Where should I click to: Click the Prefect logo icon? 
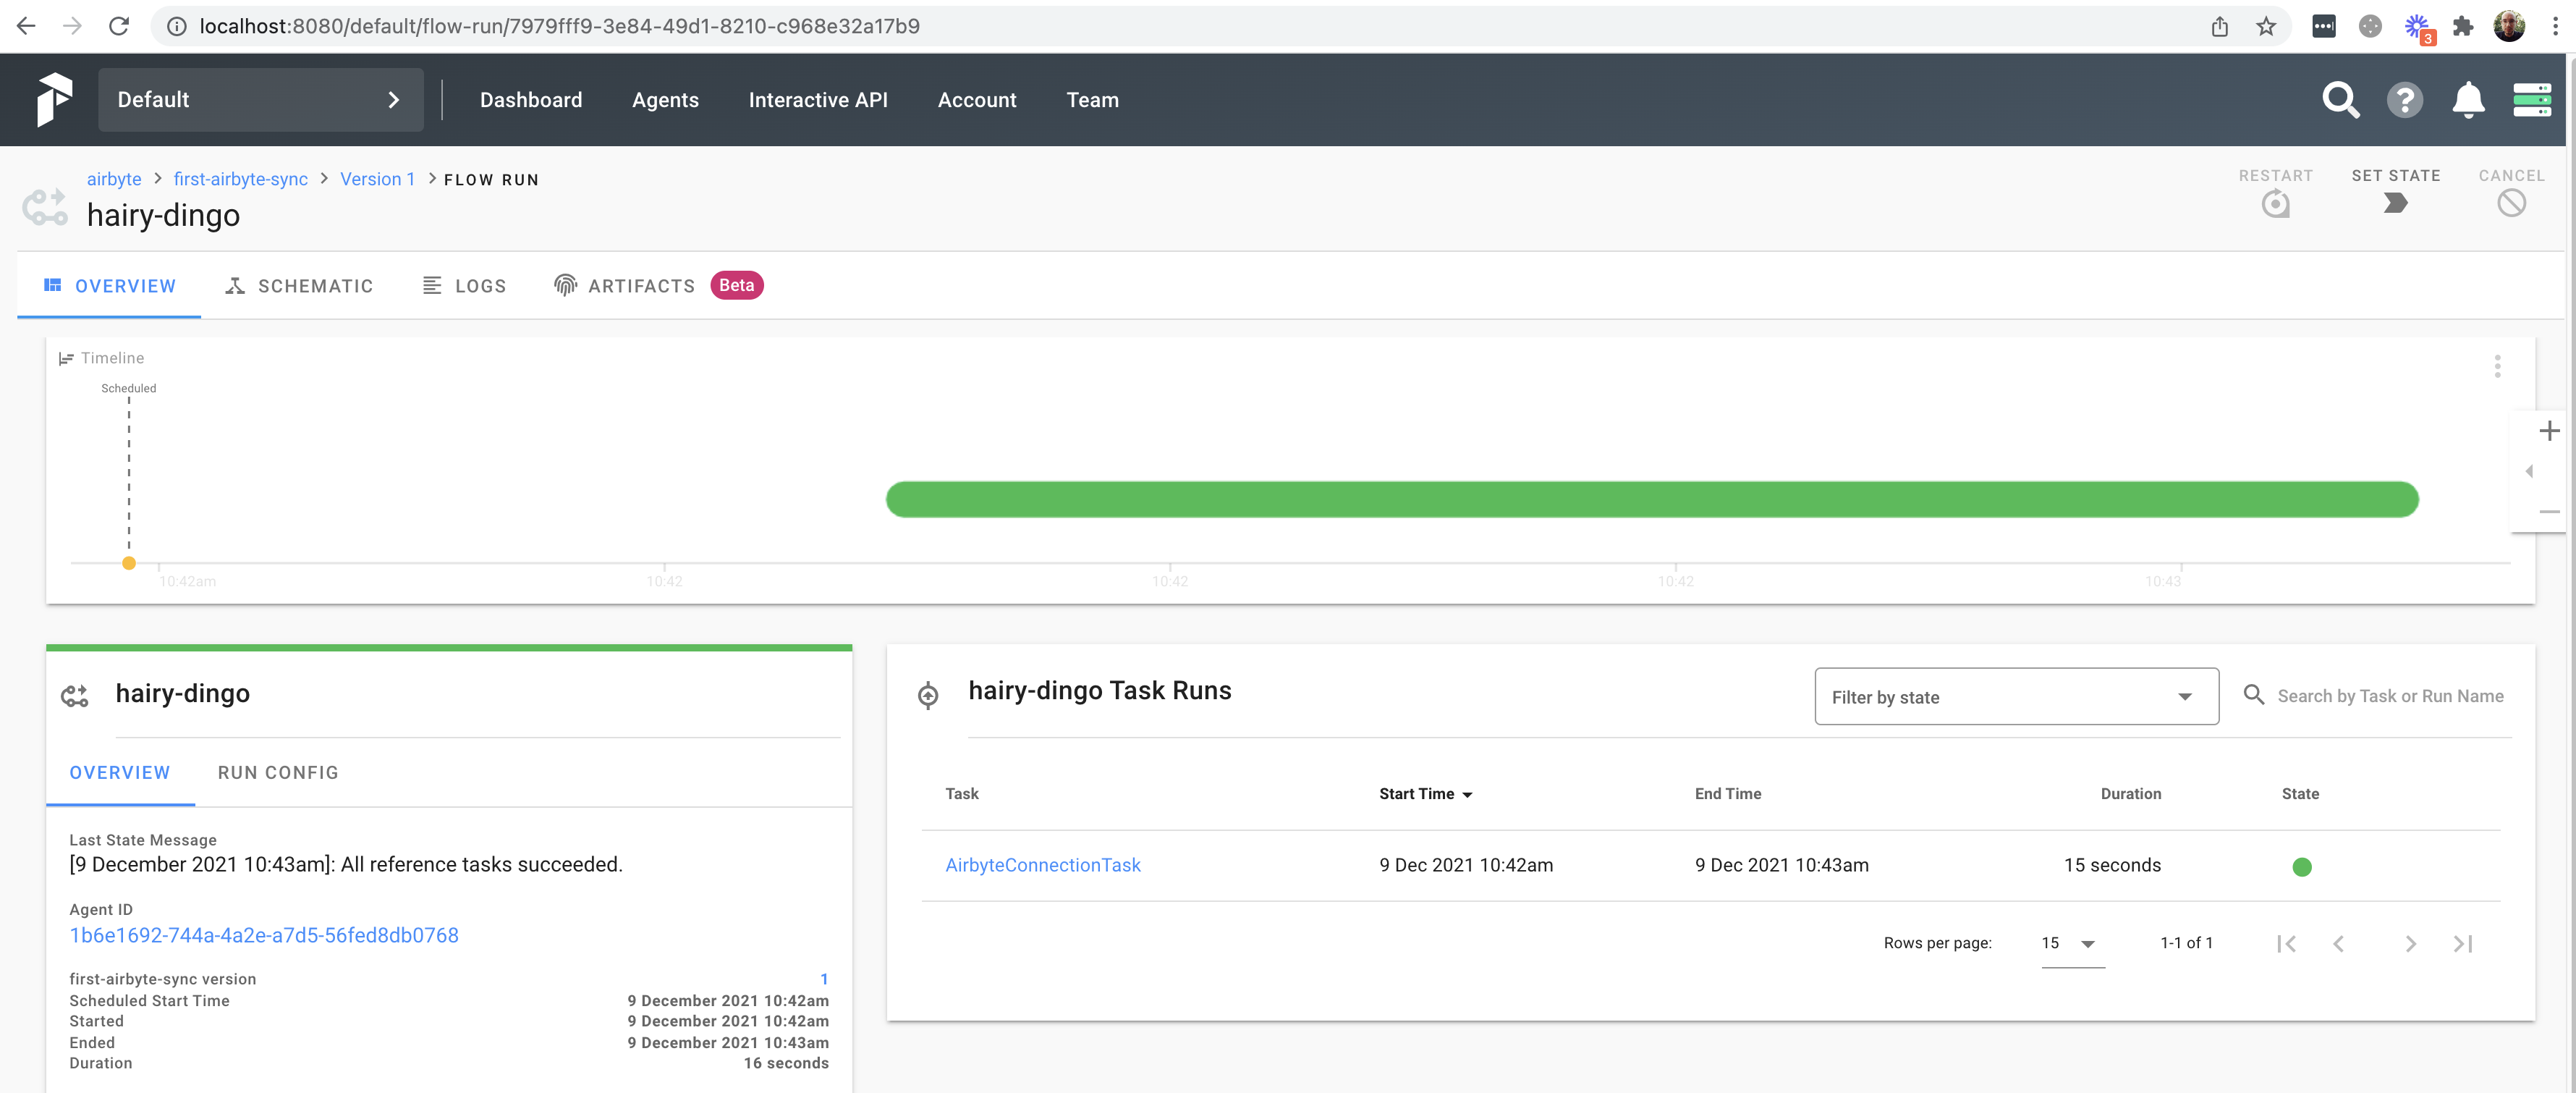[x=54, y=99]
